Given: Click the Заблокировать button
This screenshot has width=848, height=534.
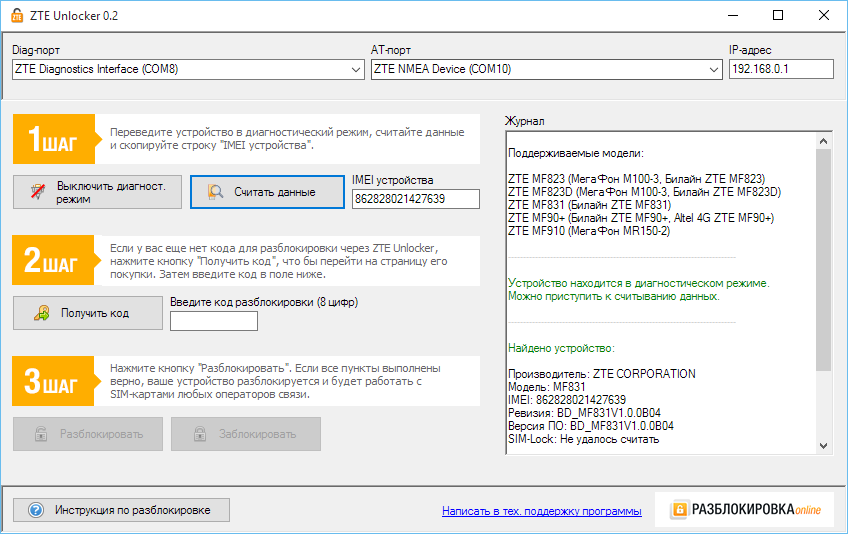Looking at the screenshot, I should pos(246,434).
